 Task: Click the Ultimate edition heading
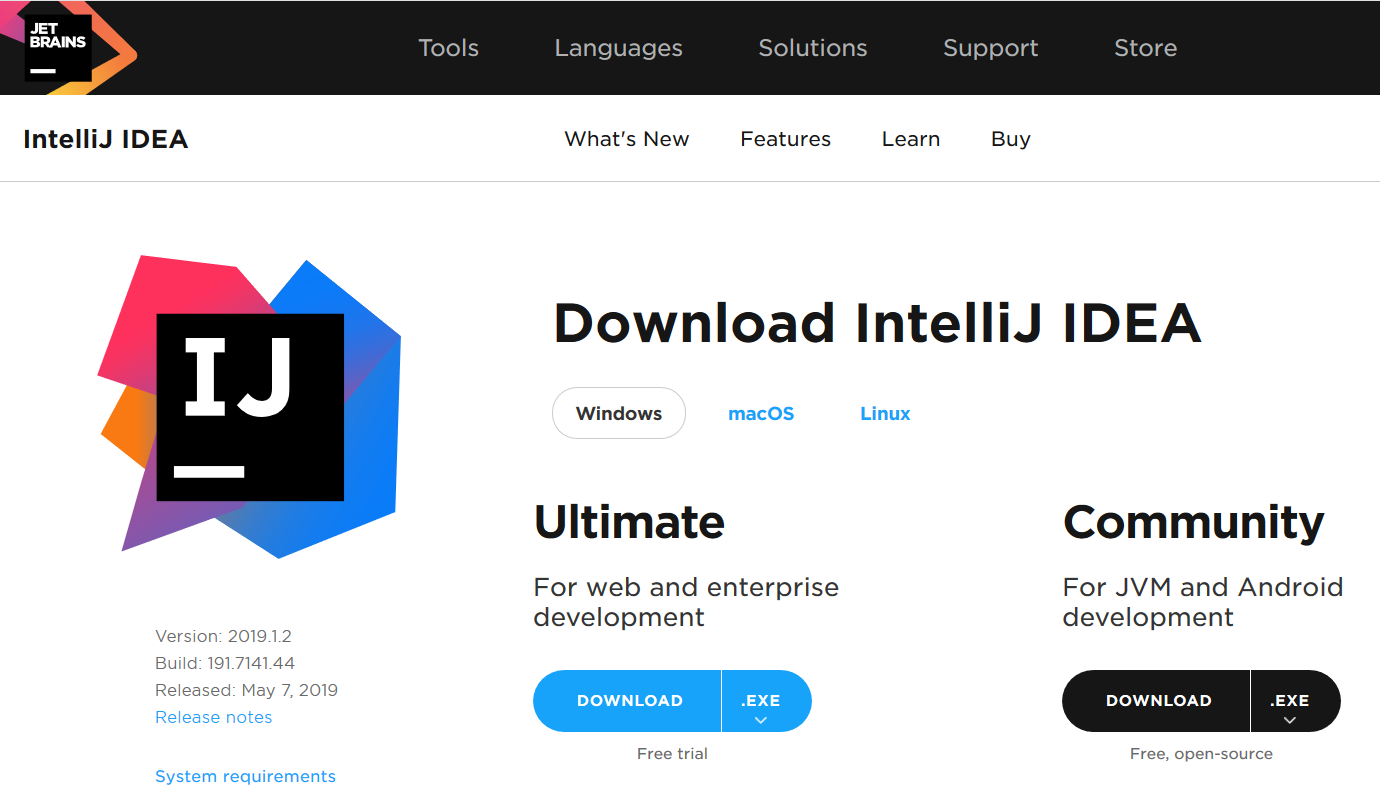(629, 522)
